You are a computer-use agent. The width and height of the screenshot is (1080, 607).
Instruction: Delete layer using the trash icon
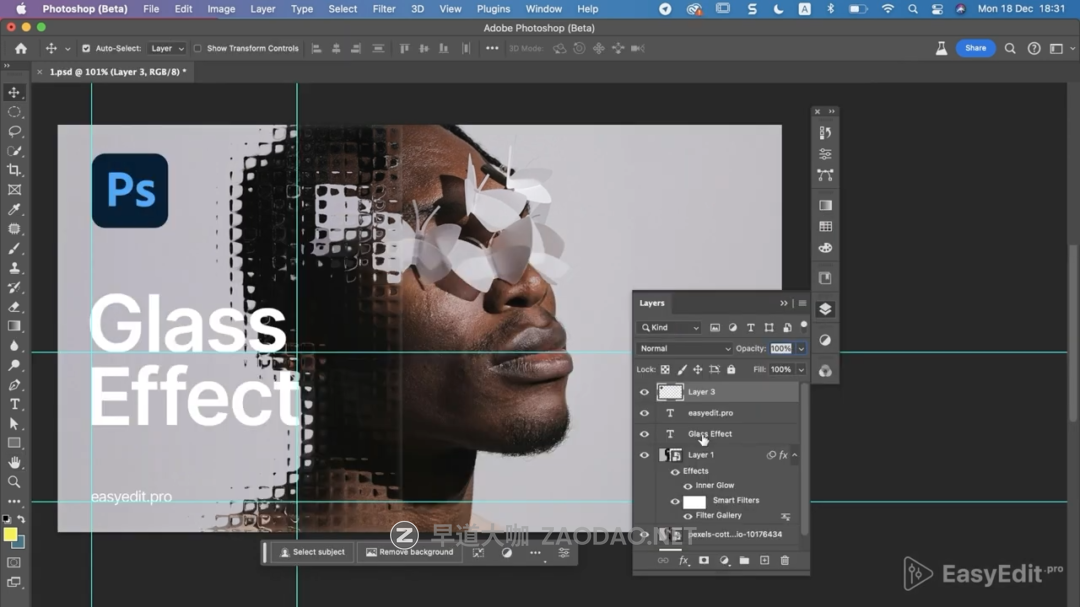pyautogui.click(x=784, y=561)
